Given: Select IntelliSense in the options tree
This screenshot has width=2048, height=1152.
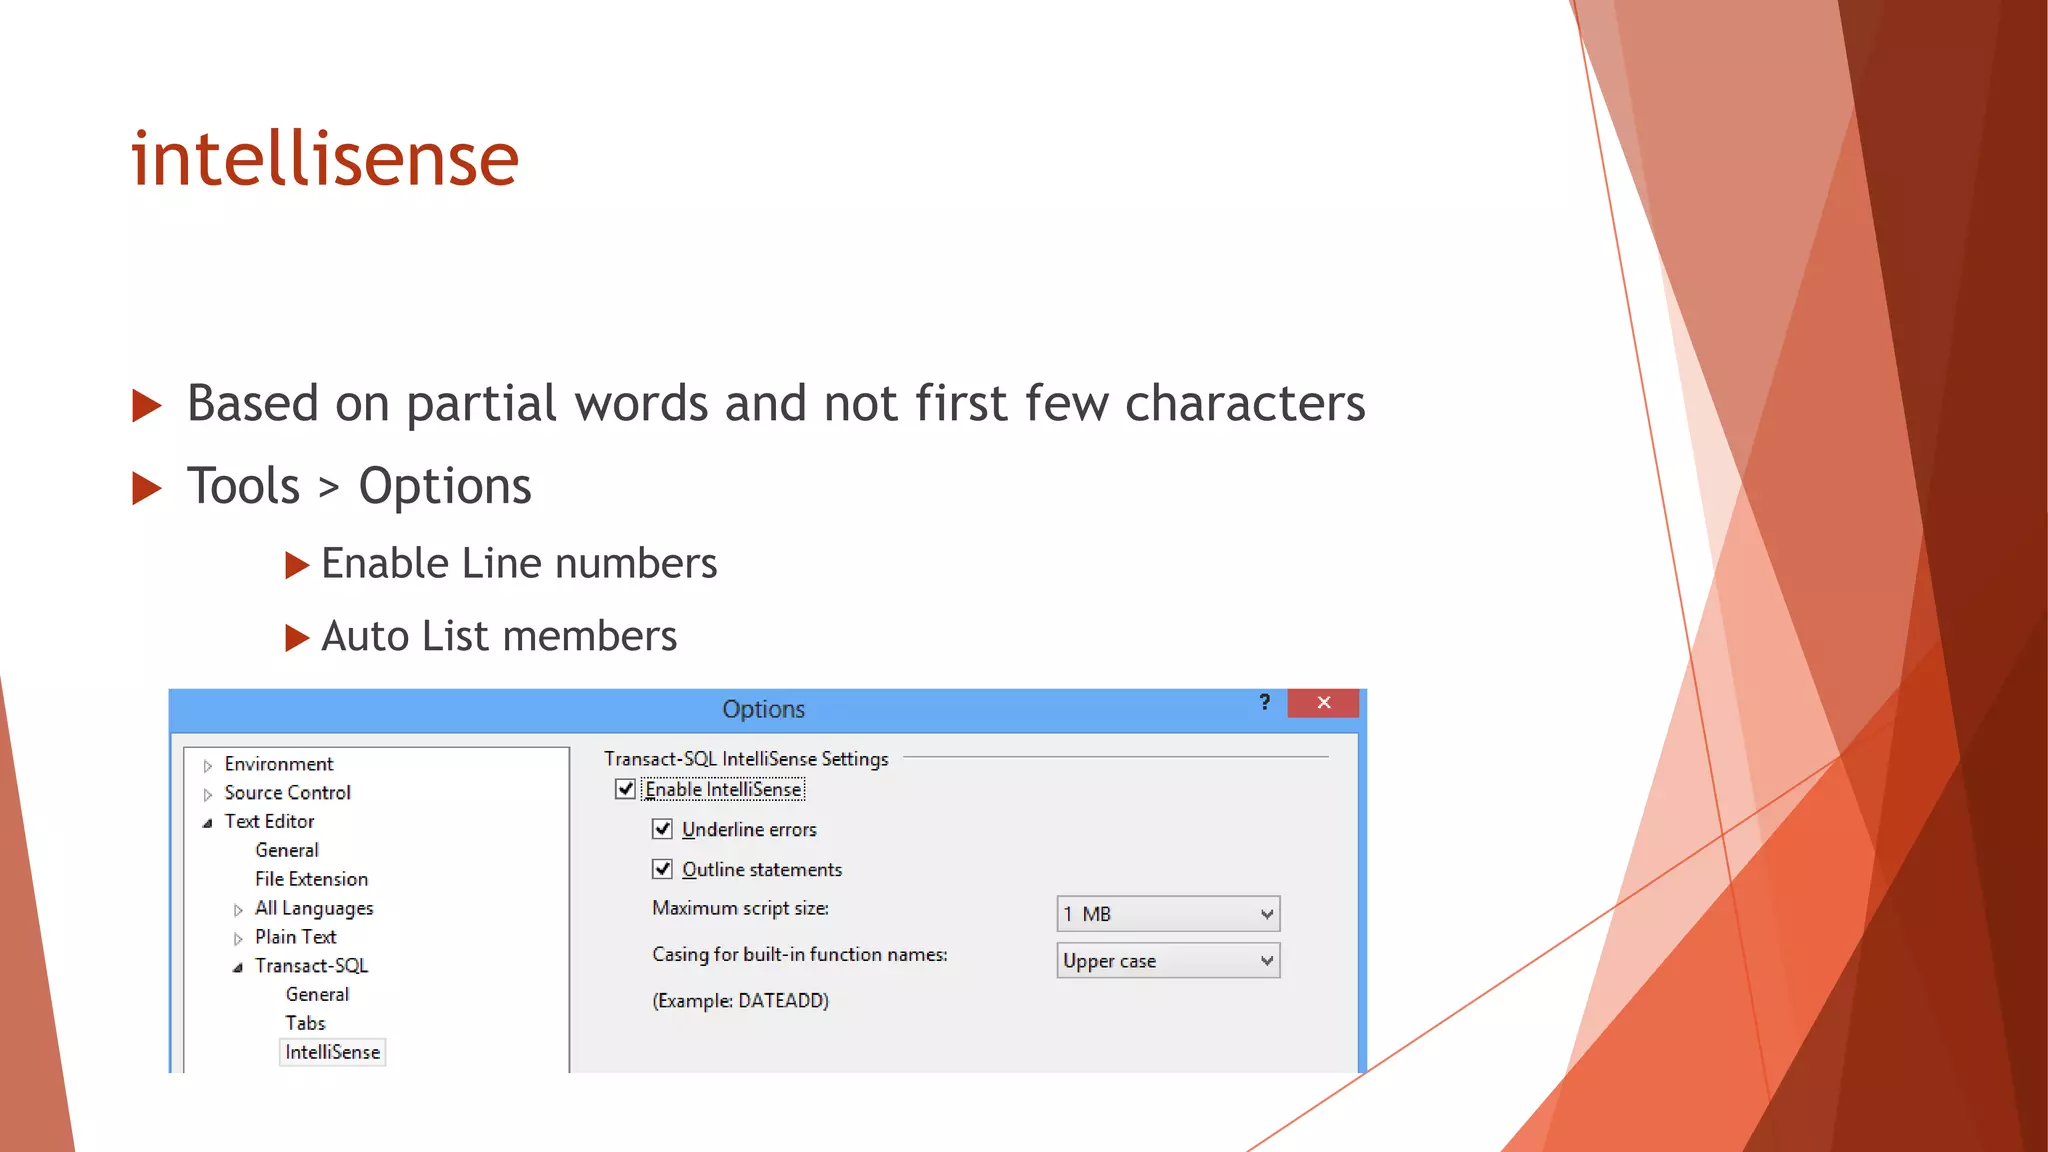Looking at the screenshot, I should (x=332, y=1052).
